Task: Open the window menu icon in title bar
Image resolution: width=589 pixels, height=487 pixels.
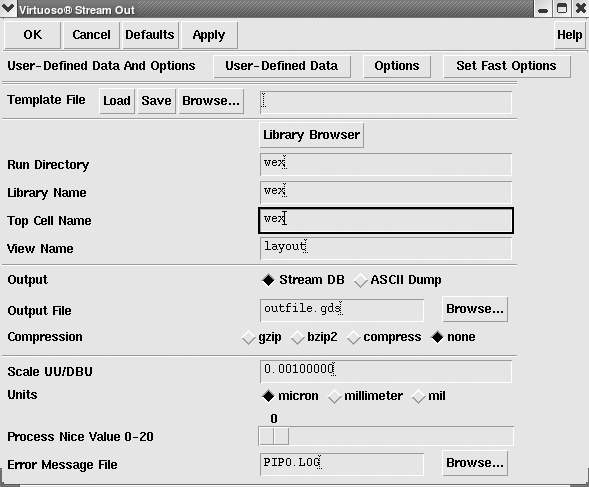Action: (x=8, y=8)
